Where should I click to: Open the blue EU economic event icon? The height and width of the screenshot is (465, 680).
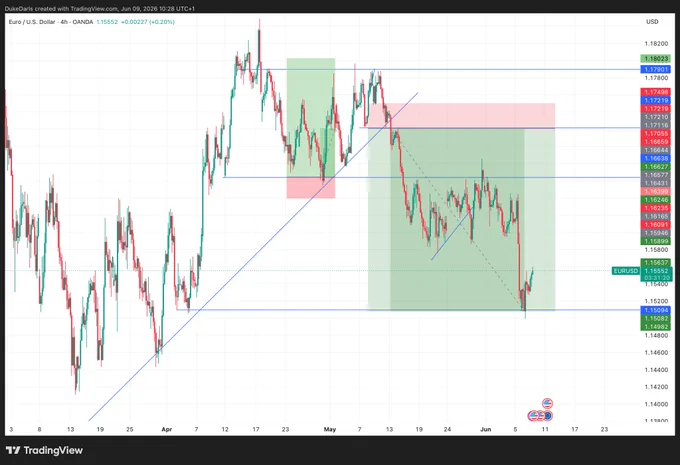click(548, 416)
